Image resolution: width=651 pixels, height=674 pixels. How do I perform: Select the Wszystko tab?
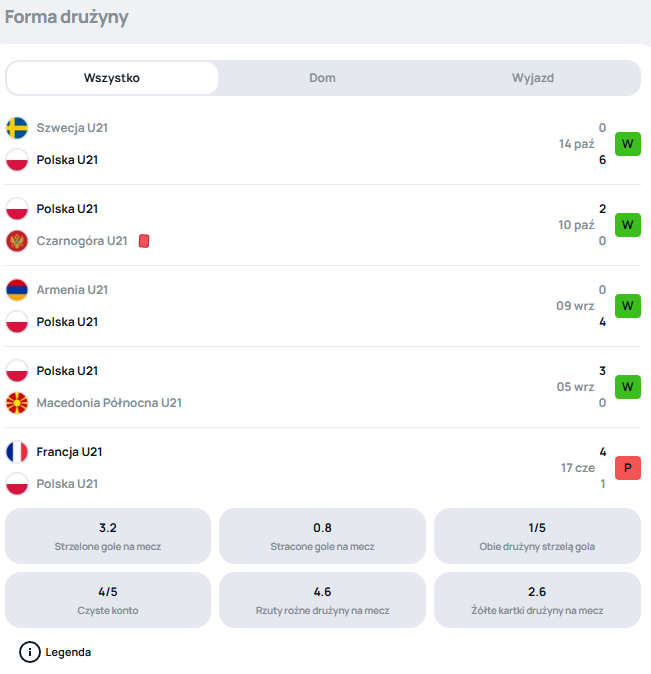pyautogui.click(x=112, y=78)
